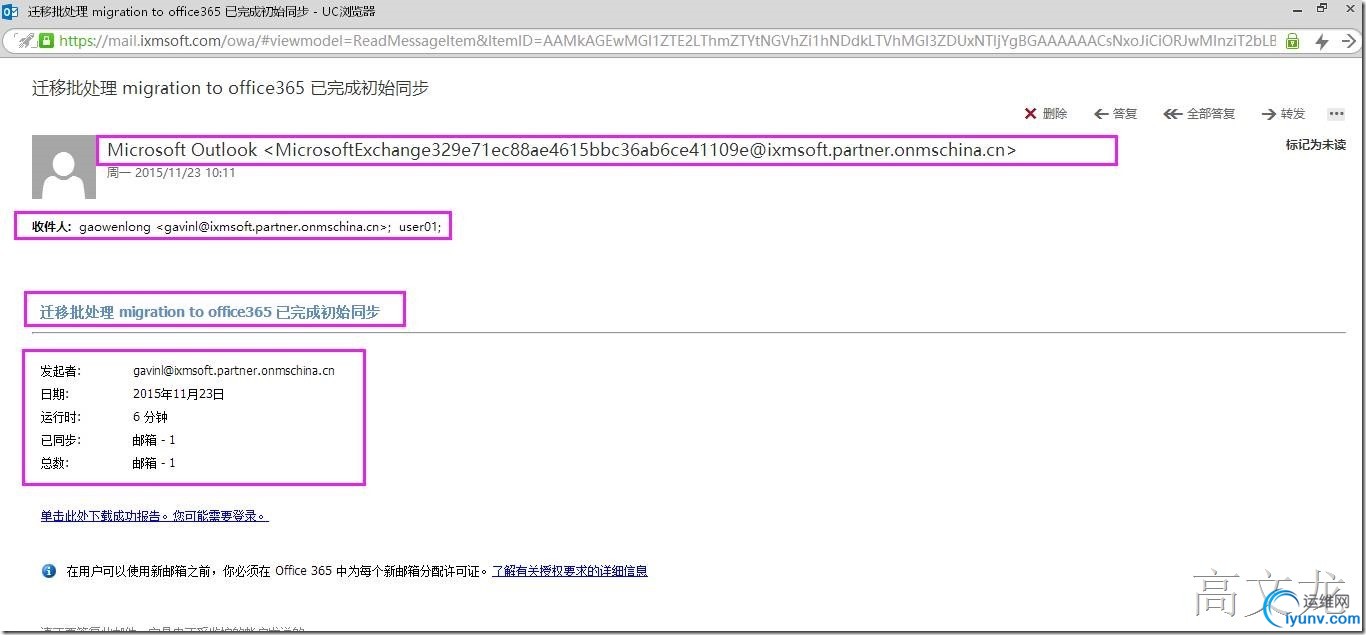Mark the message as unread (标记为未读)
Screen dimensions: 1366x635
(x=1315, y=145)
